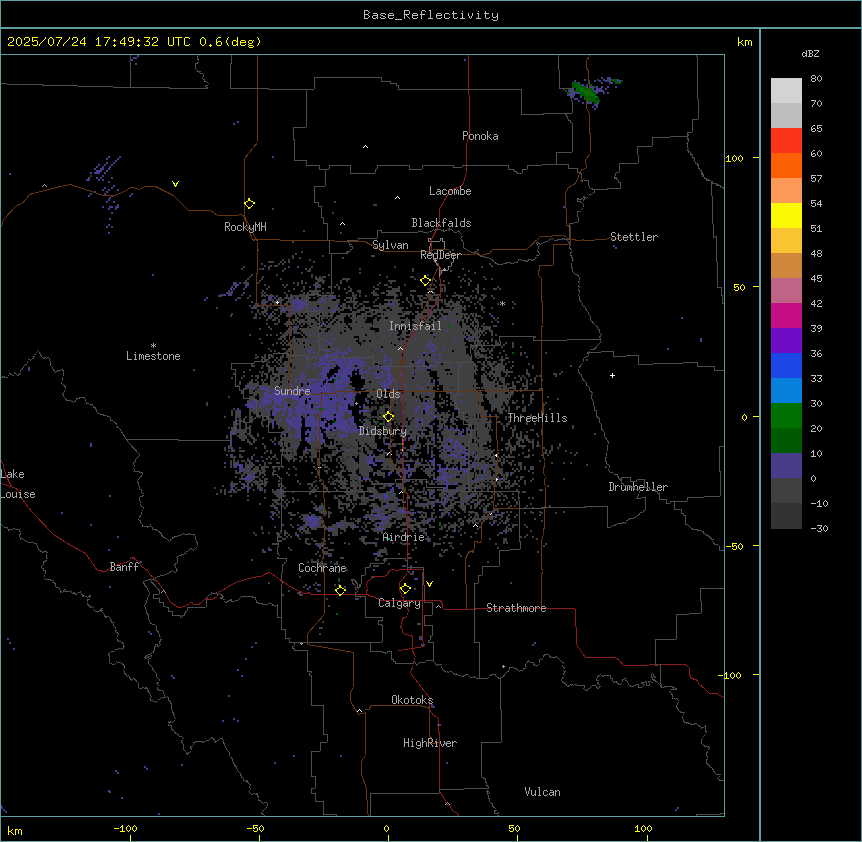Click the red 65 dBZ legend color

point(786,141)
